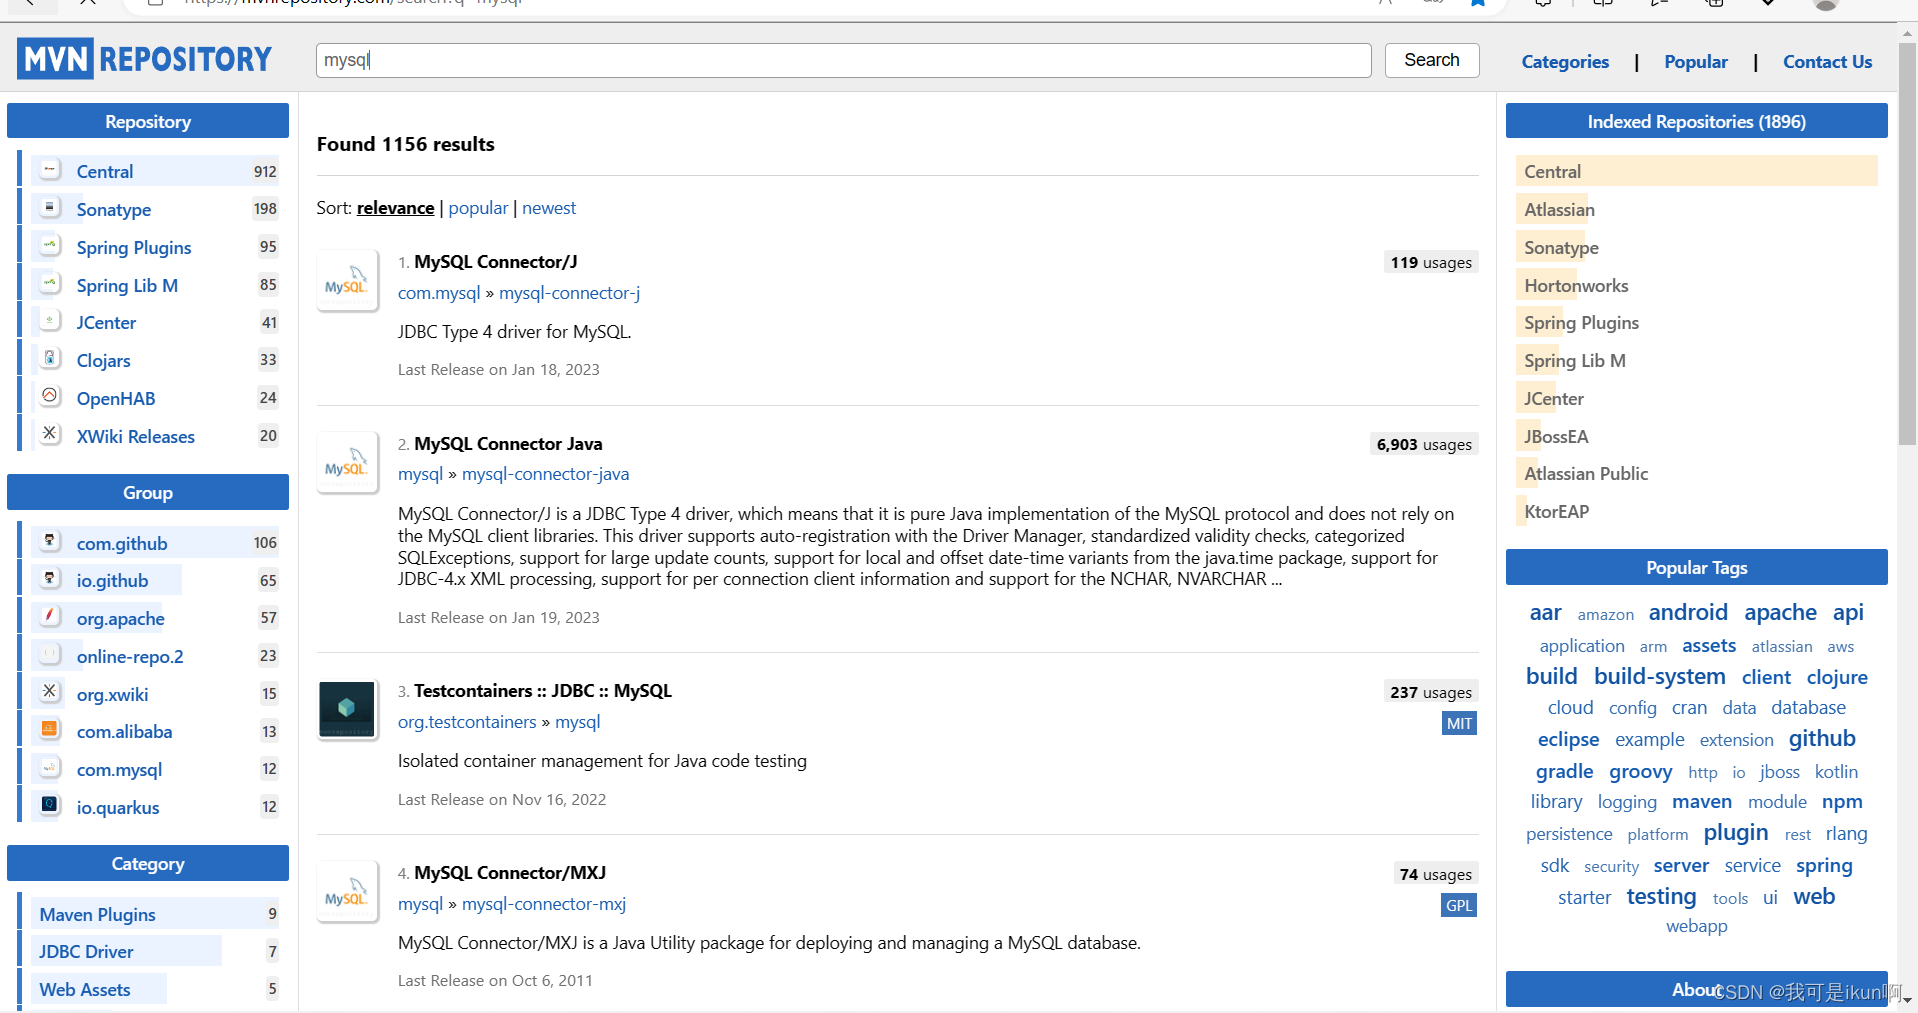Click the com.alibaba group icon
The width and height of the screenshot is (1918, 1013).
coord(50,730)
